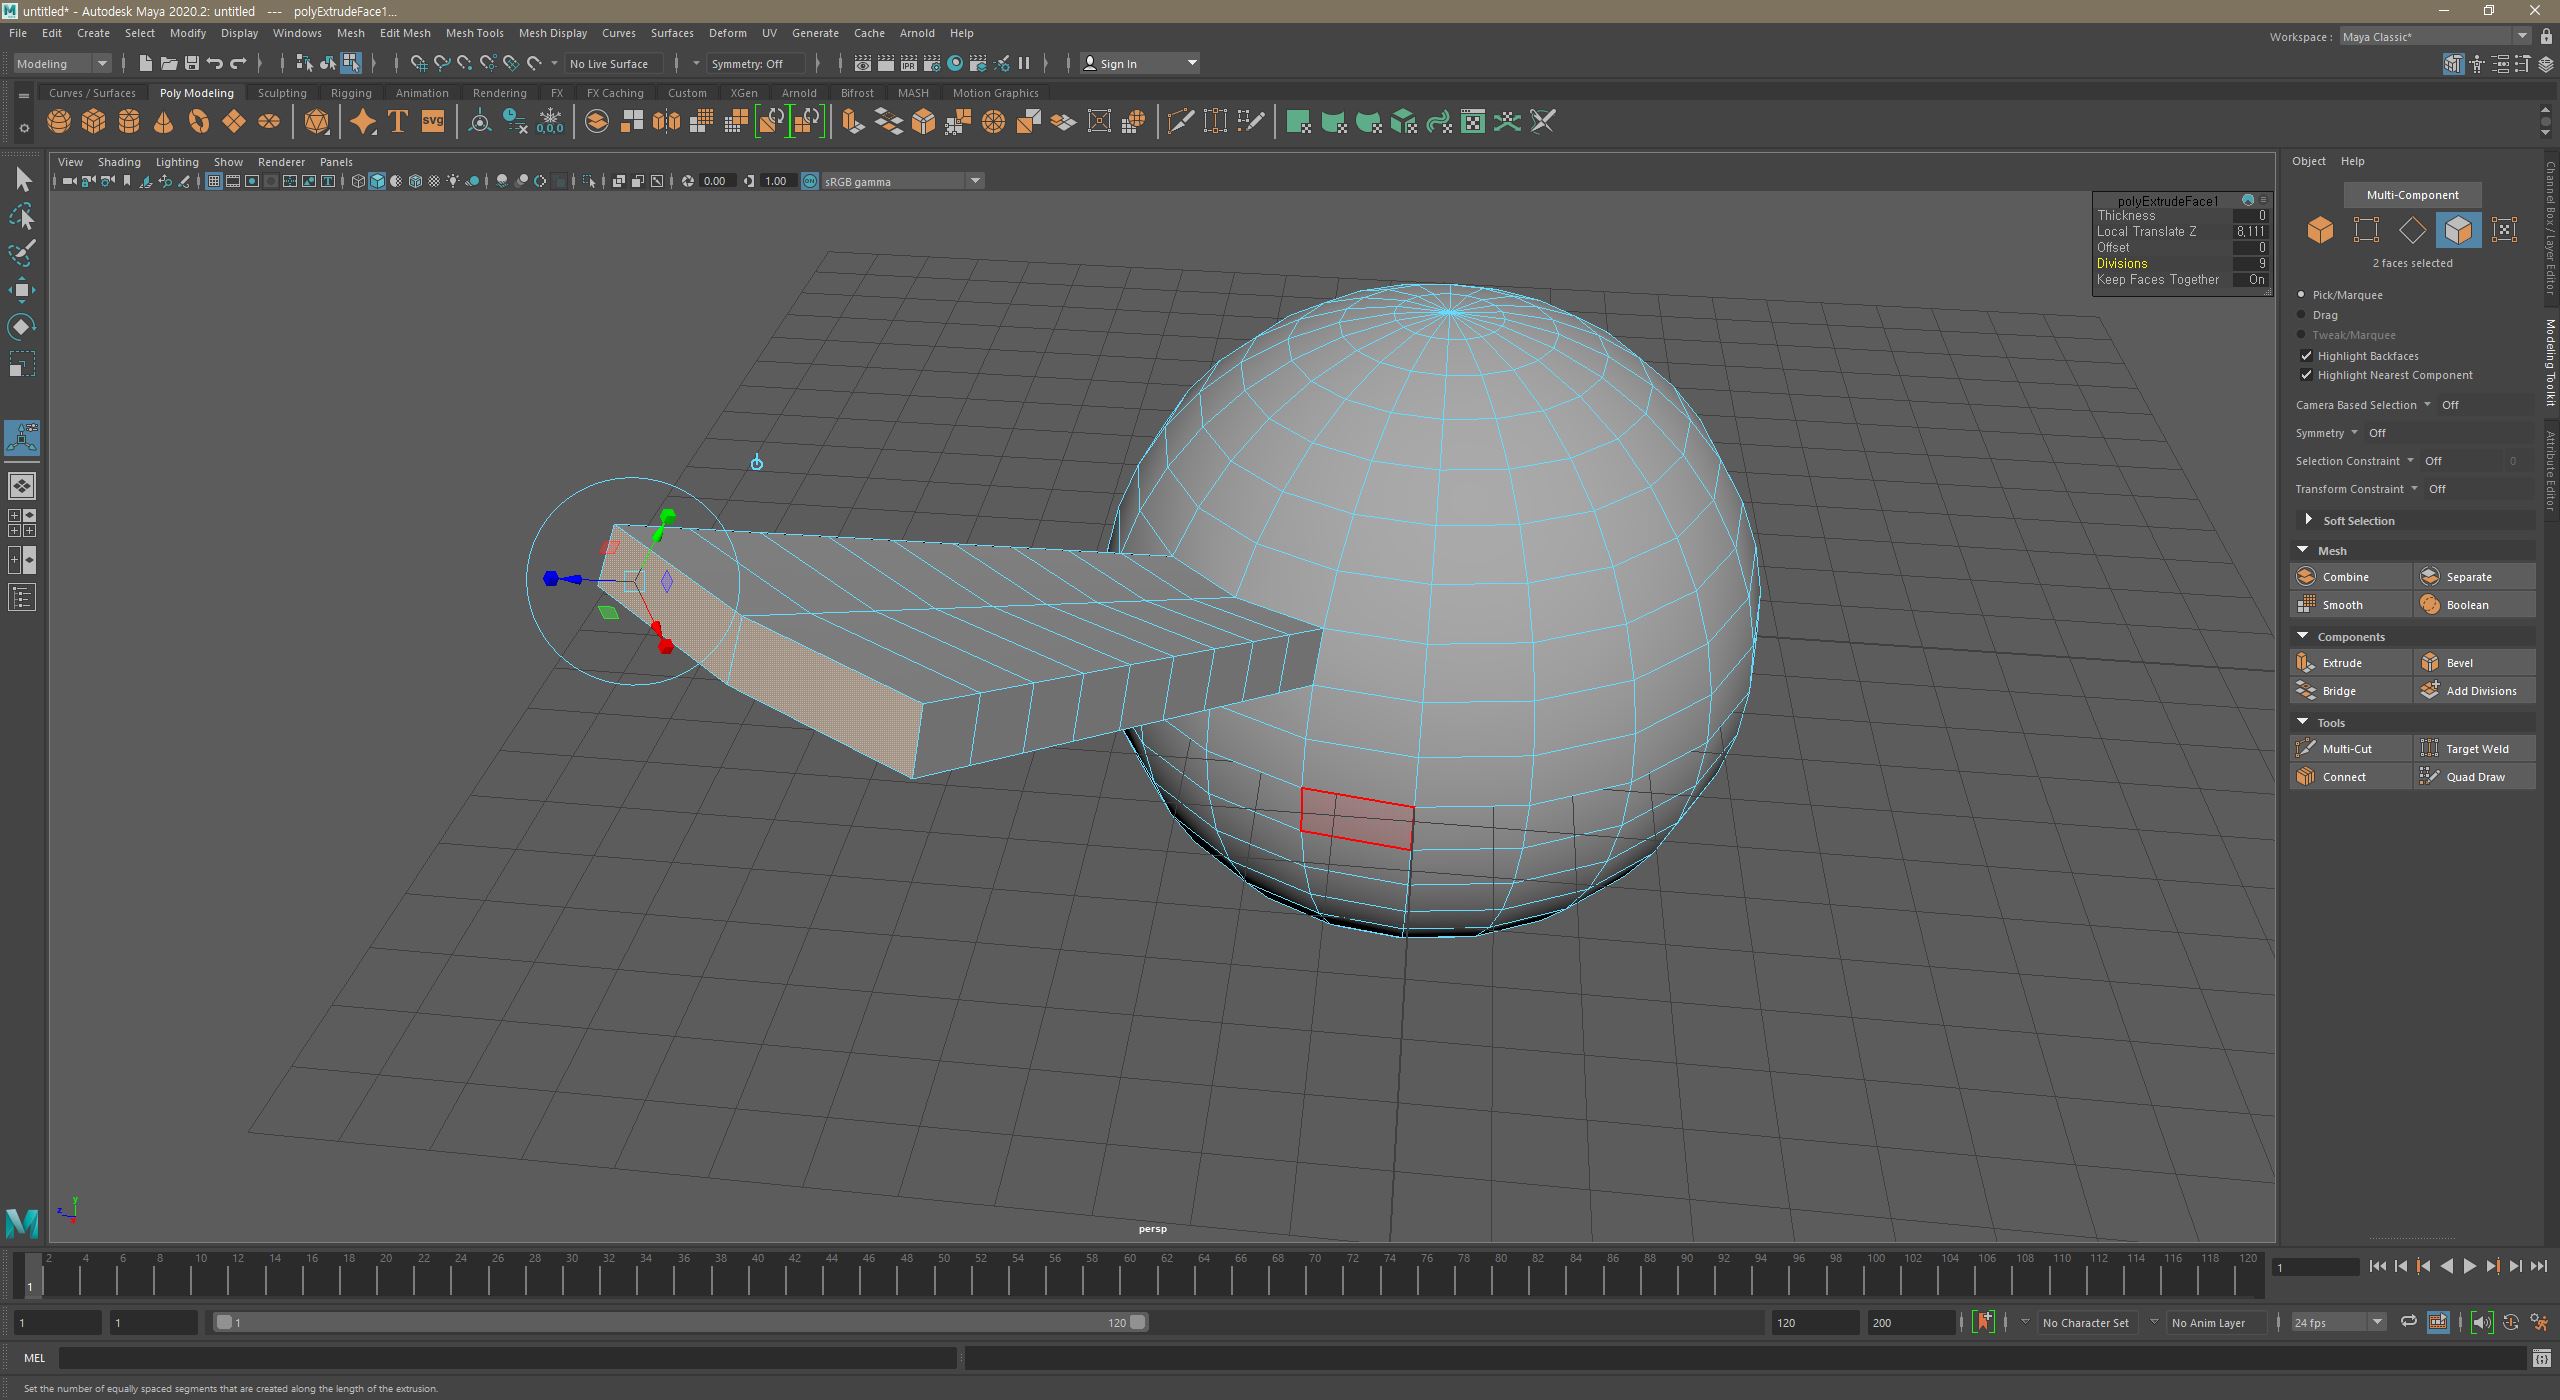
Task: Click the Quad Draw tool
Action: [2474, 777]
